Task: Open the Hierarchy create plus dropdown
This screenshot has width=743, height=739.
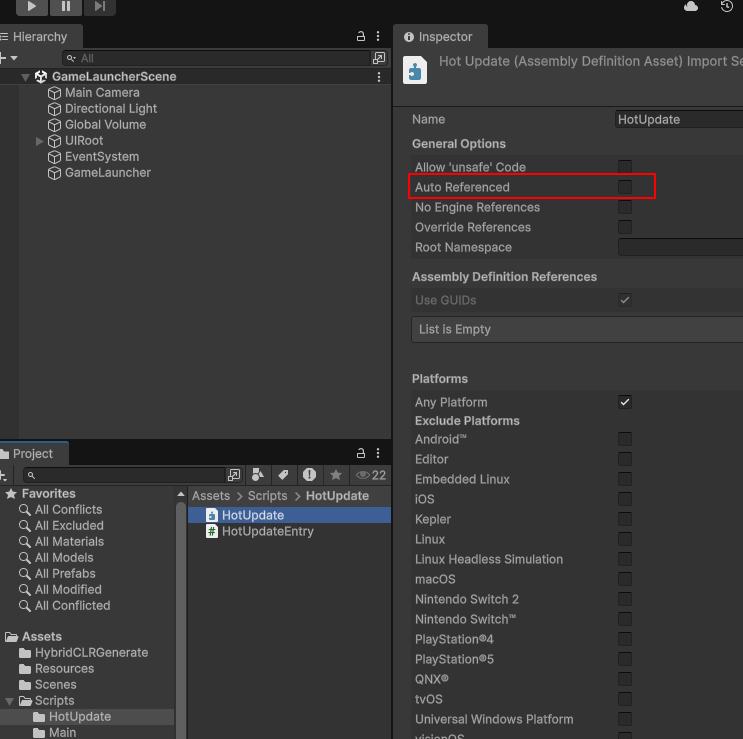Action: pos(9,58)
